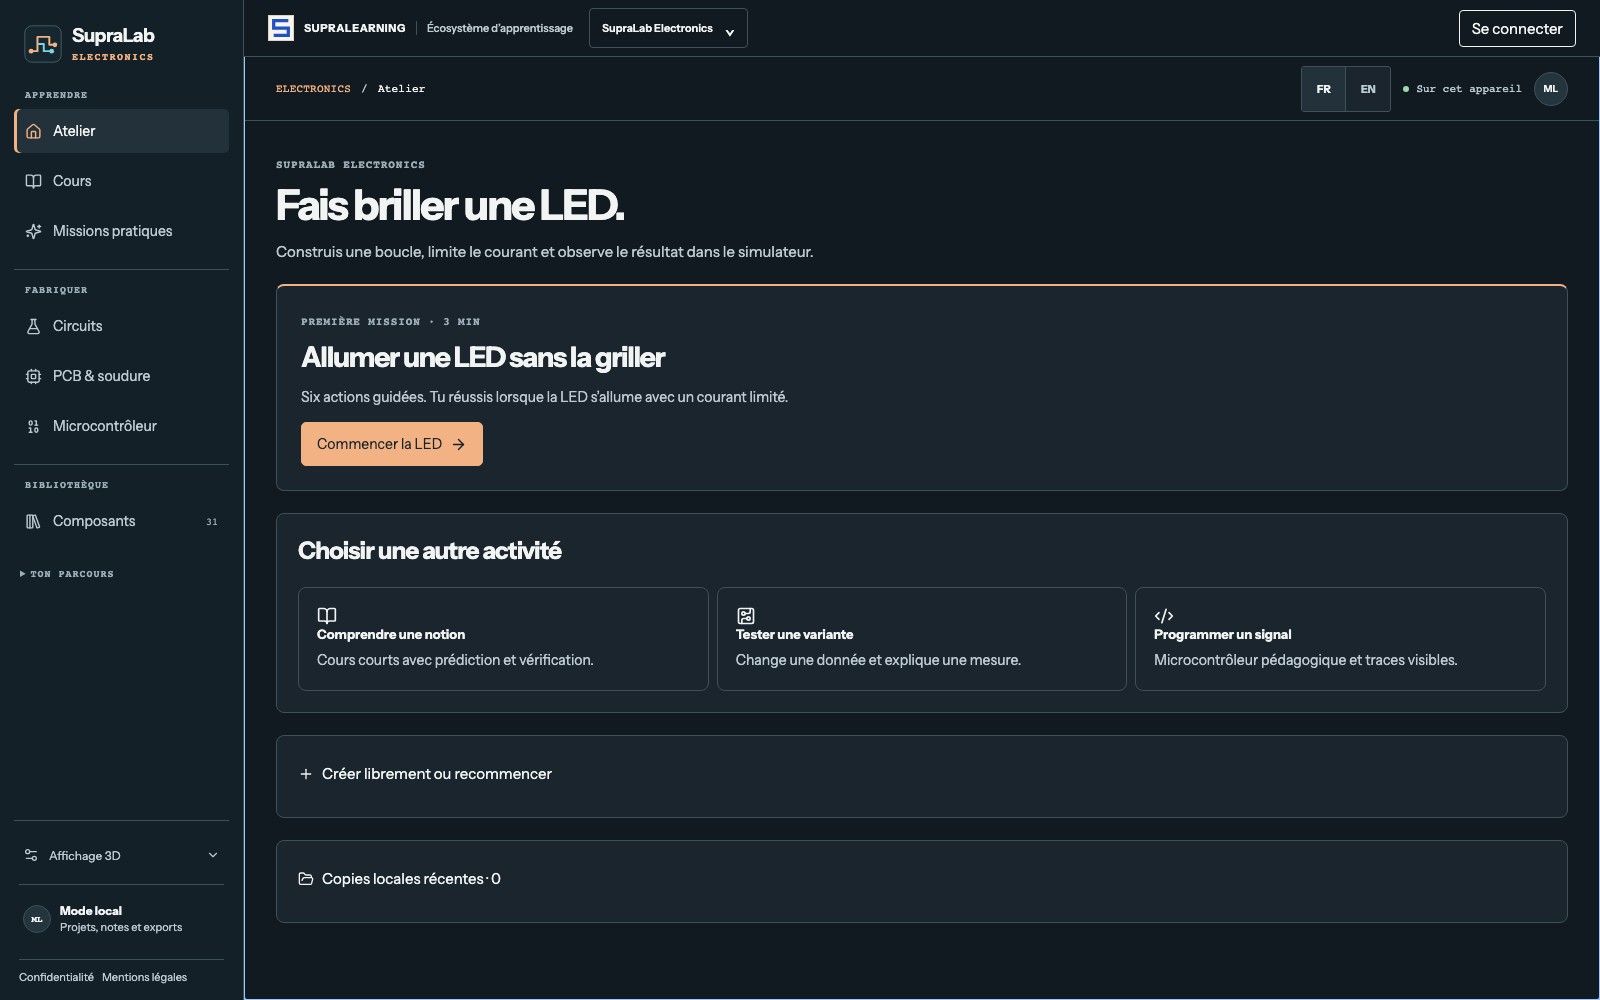Image resolution: width=1600 pixels, height=1000 pixels.
Task: Click the folder icon beside Copies locales récentes
Action: (306, 879)
